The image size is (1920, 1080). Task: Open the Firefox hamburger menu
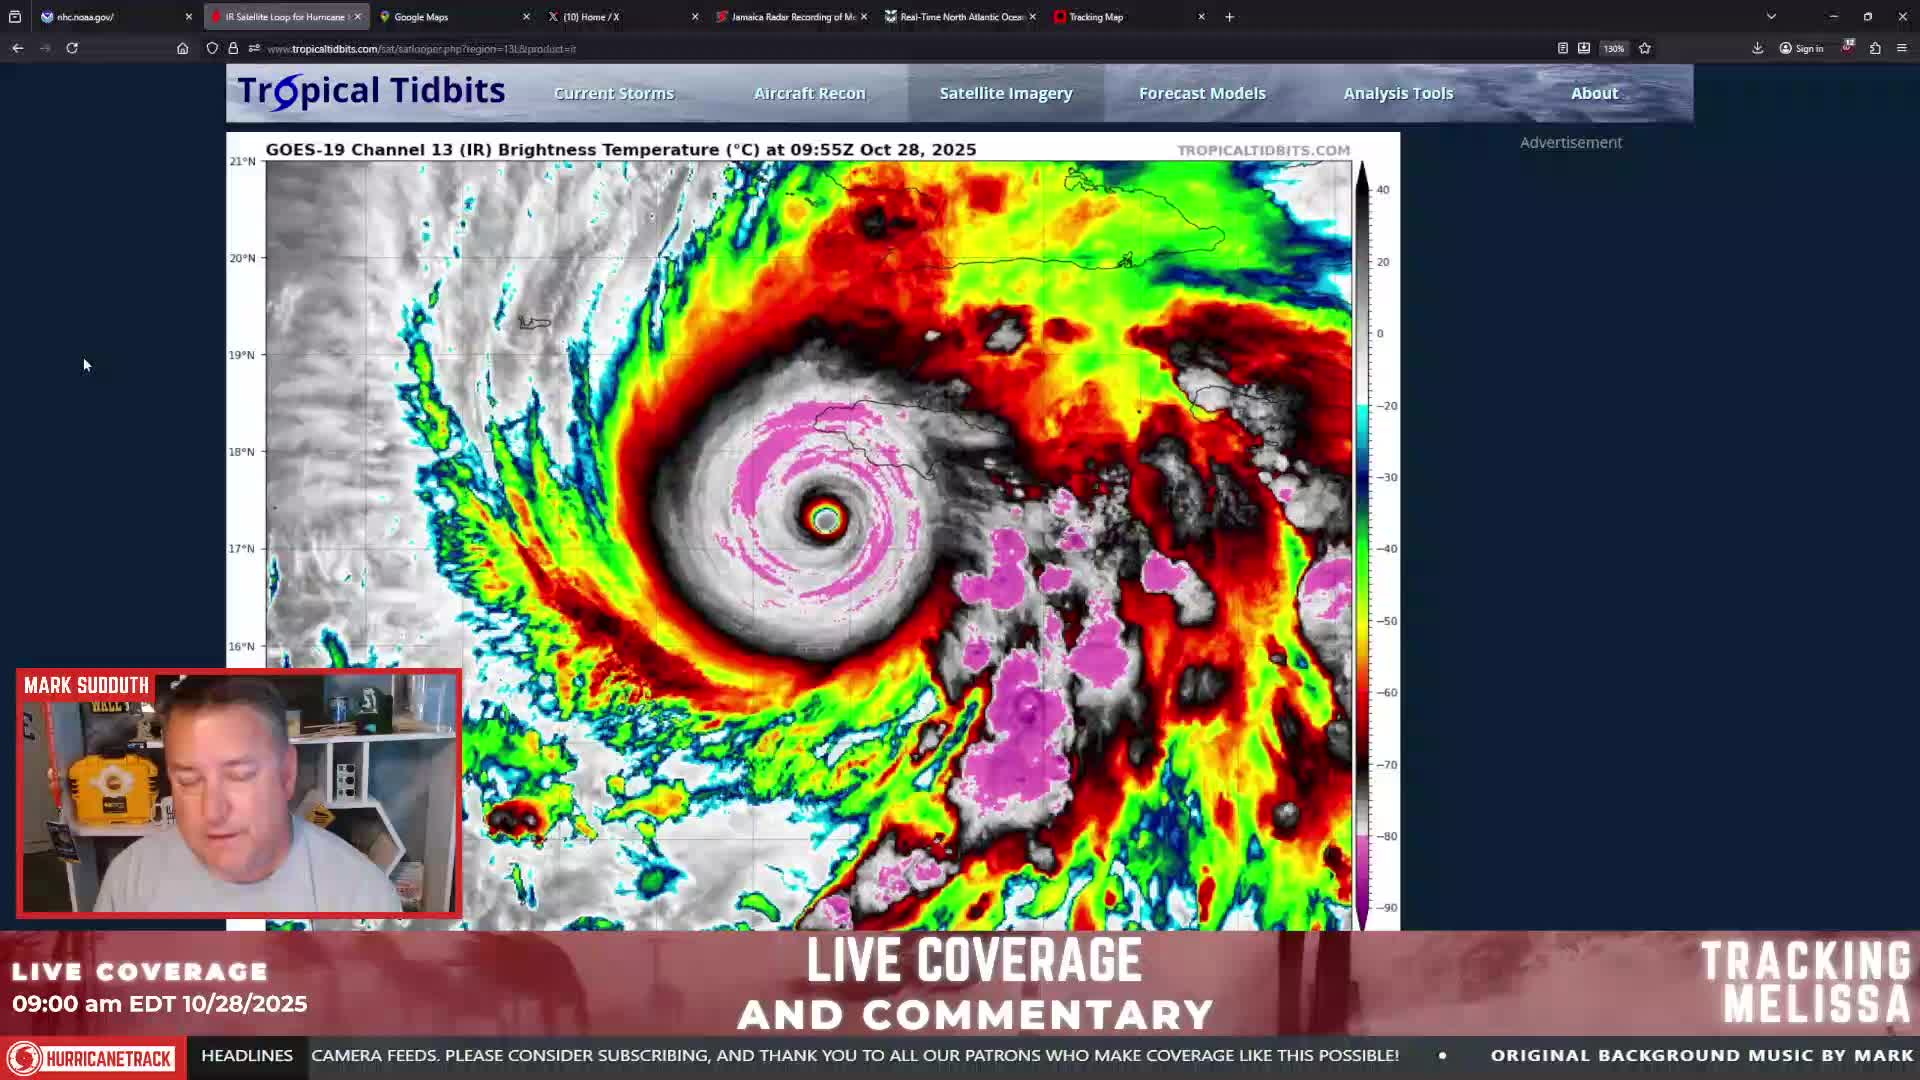tap(1902, 48)
